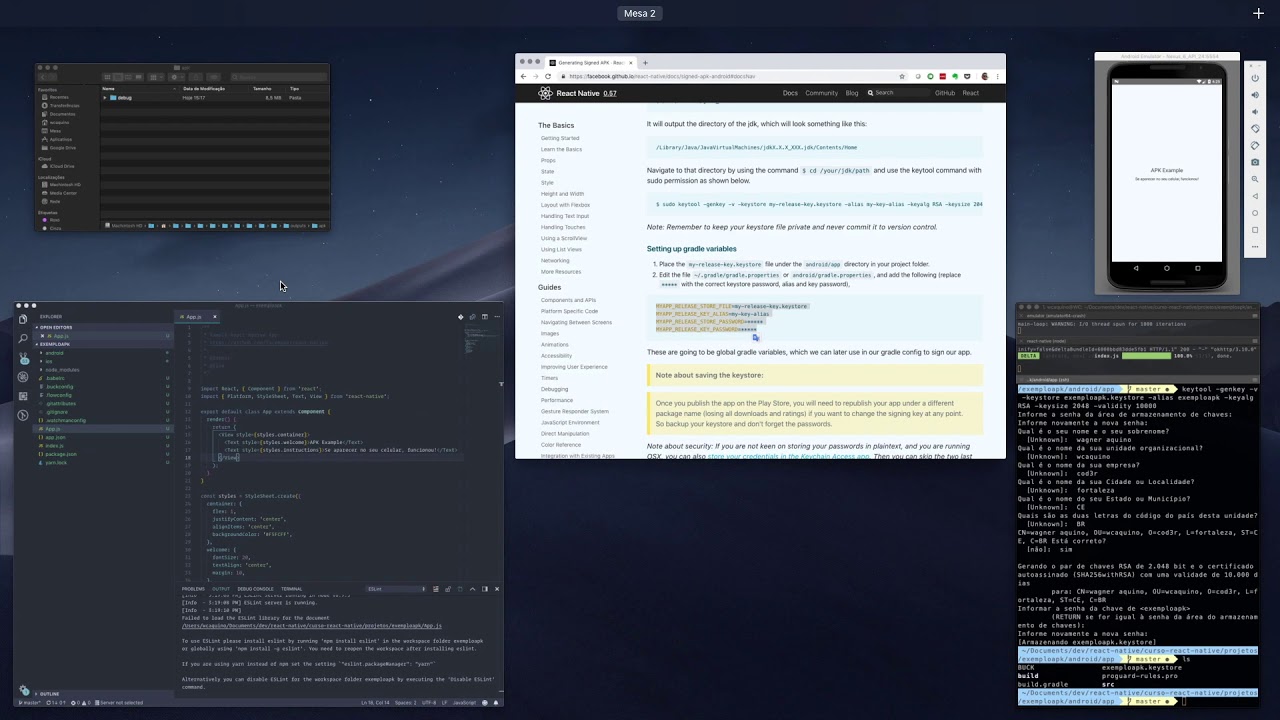Open Docs in React Native navbar
The height and width of the screenshot is (720, 1280).
click(x=790, y=93)
